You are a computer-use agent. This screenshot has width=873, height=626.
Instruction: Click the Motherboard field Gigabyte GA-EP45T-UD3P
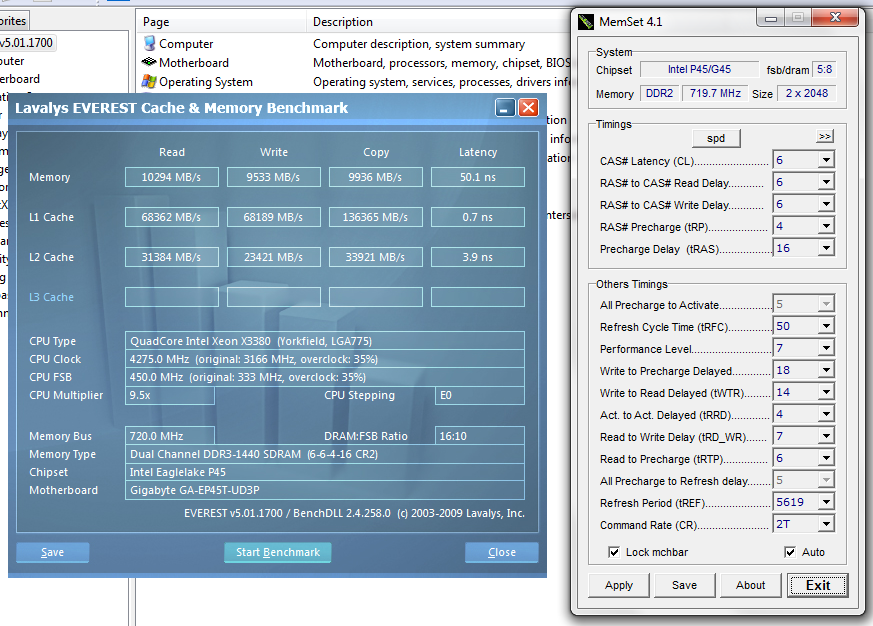[x=325, y=490]
